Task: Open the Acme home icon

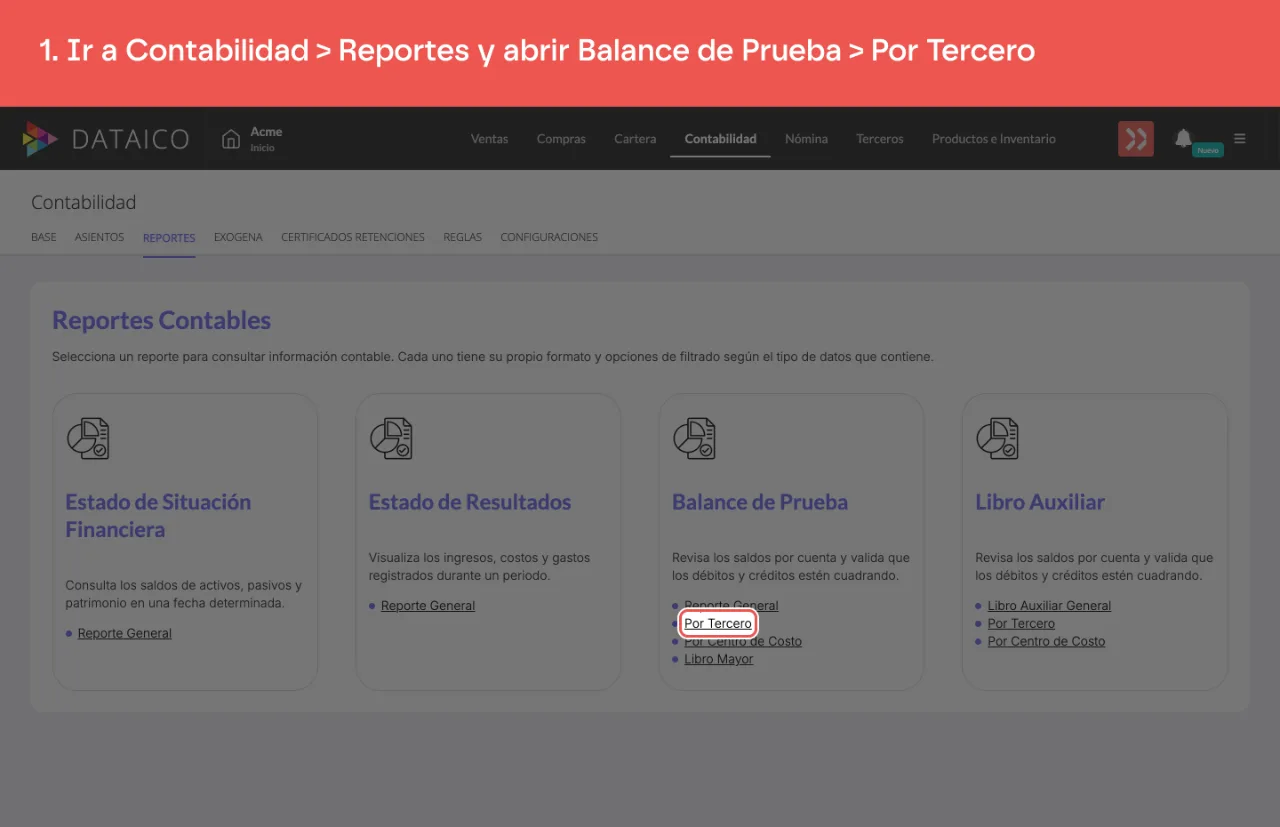Action: pos(231,138)
